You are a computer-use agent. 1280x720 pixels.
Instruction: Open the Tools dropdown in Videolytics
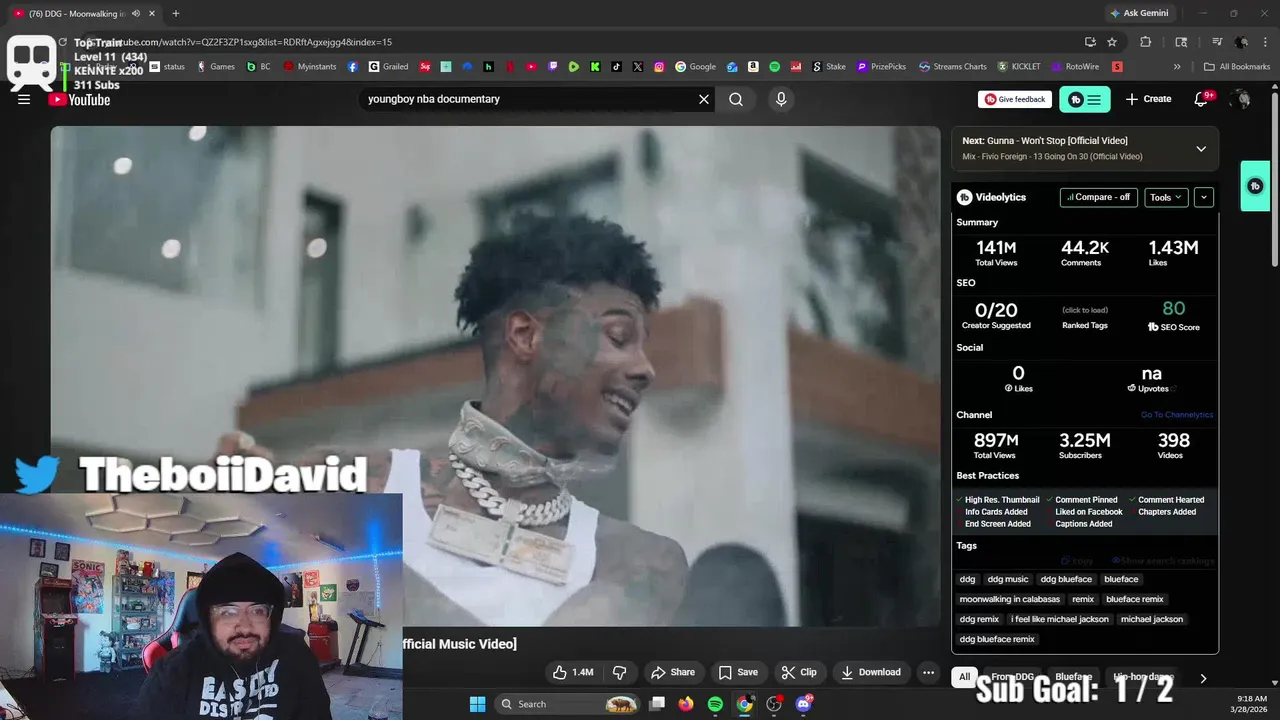(x=1166, y=197)
